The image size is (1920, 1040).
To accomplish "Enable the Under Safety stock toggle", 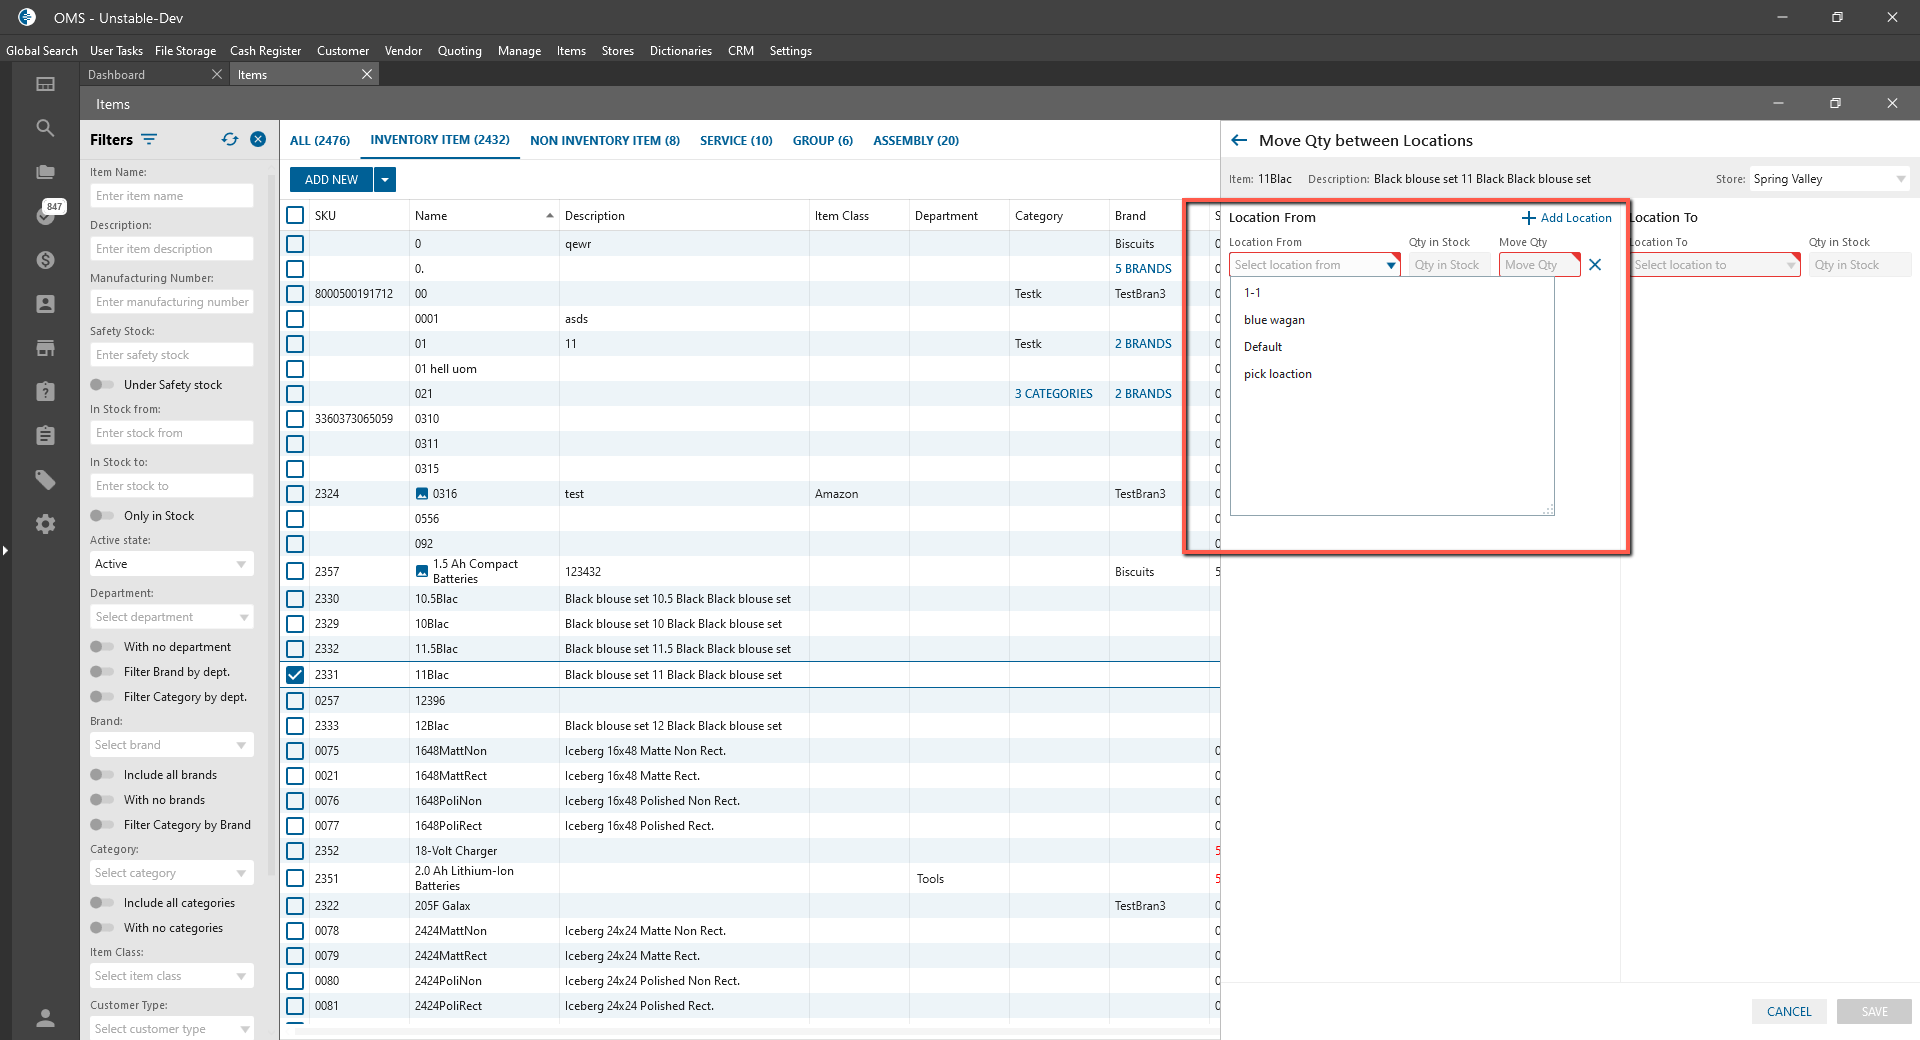I will coord(102,385).
